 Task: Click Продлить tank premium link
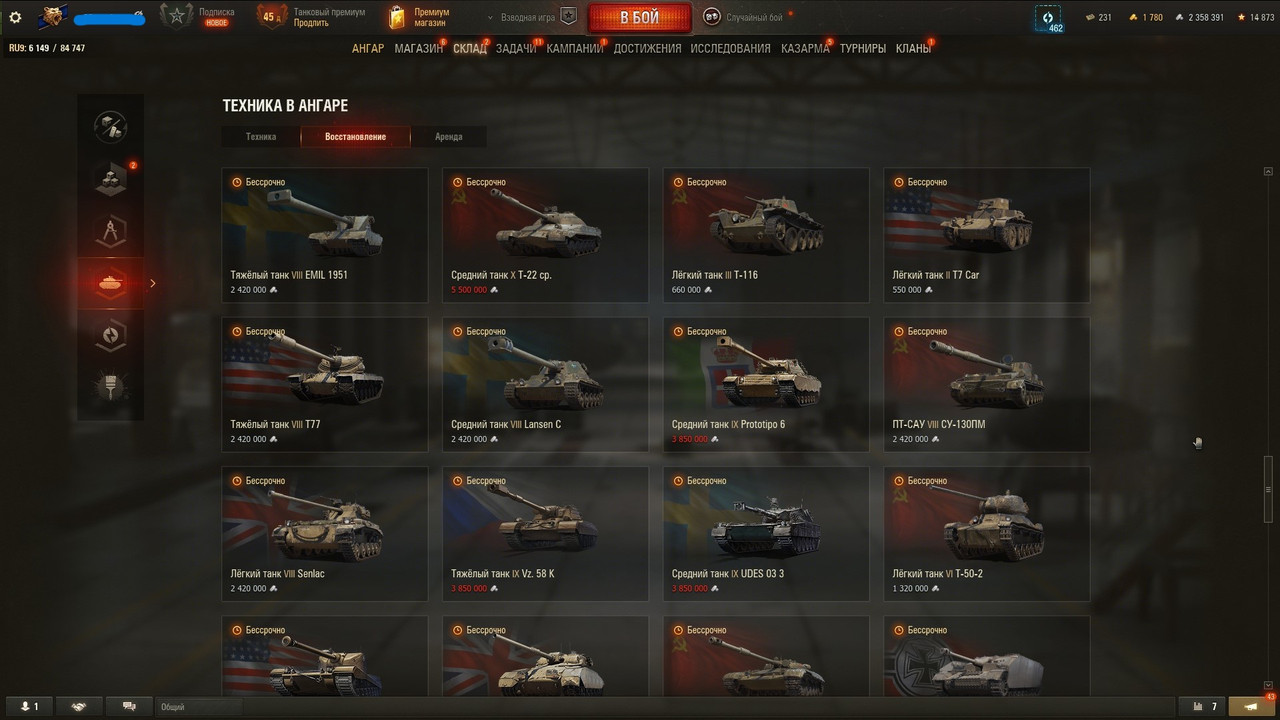point(311,23)
